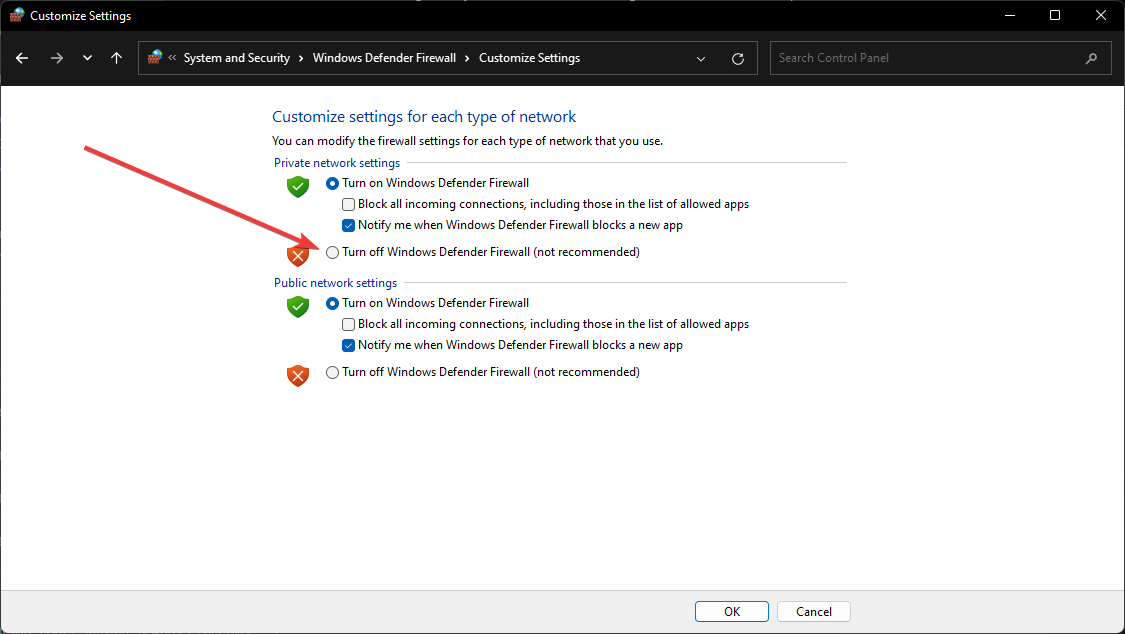
Task: Click red shield icon under Public network
Action: (x=298, y=375)
